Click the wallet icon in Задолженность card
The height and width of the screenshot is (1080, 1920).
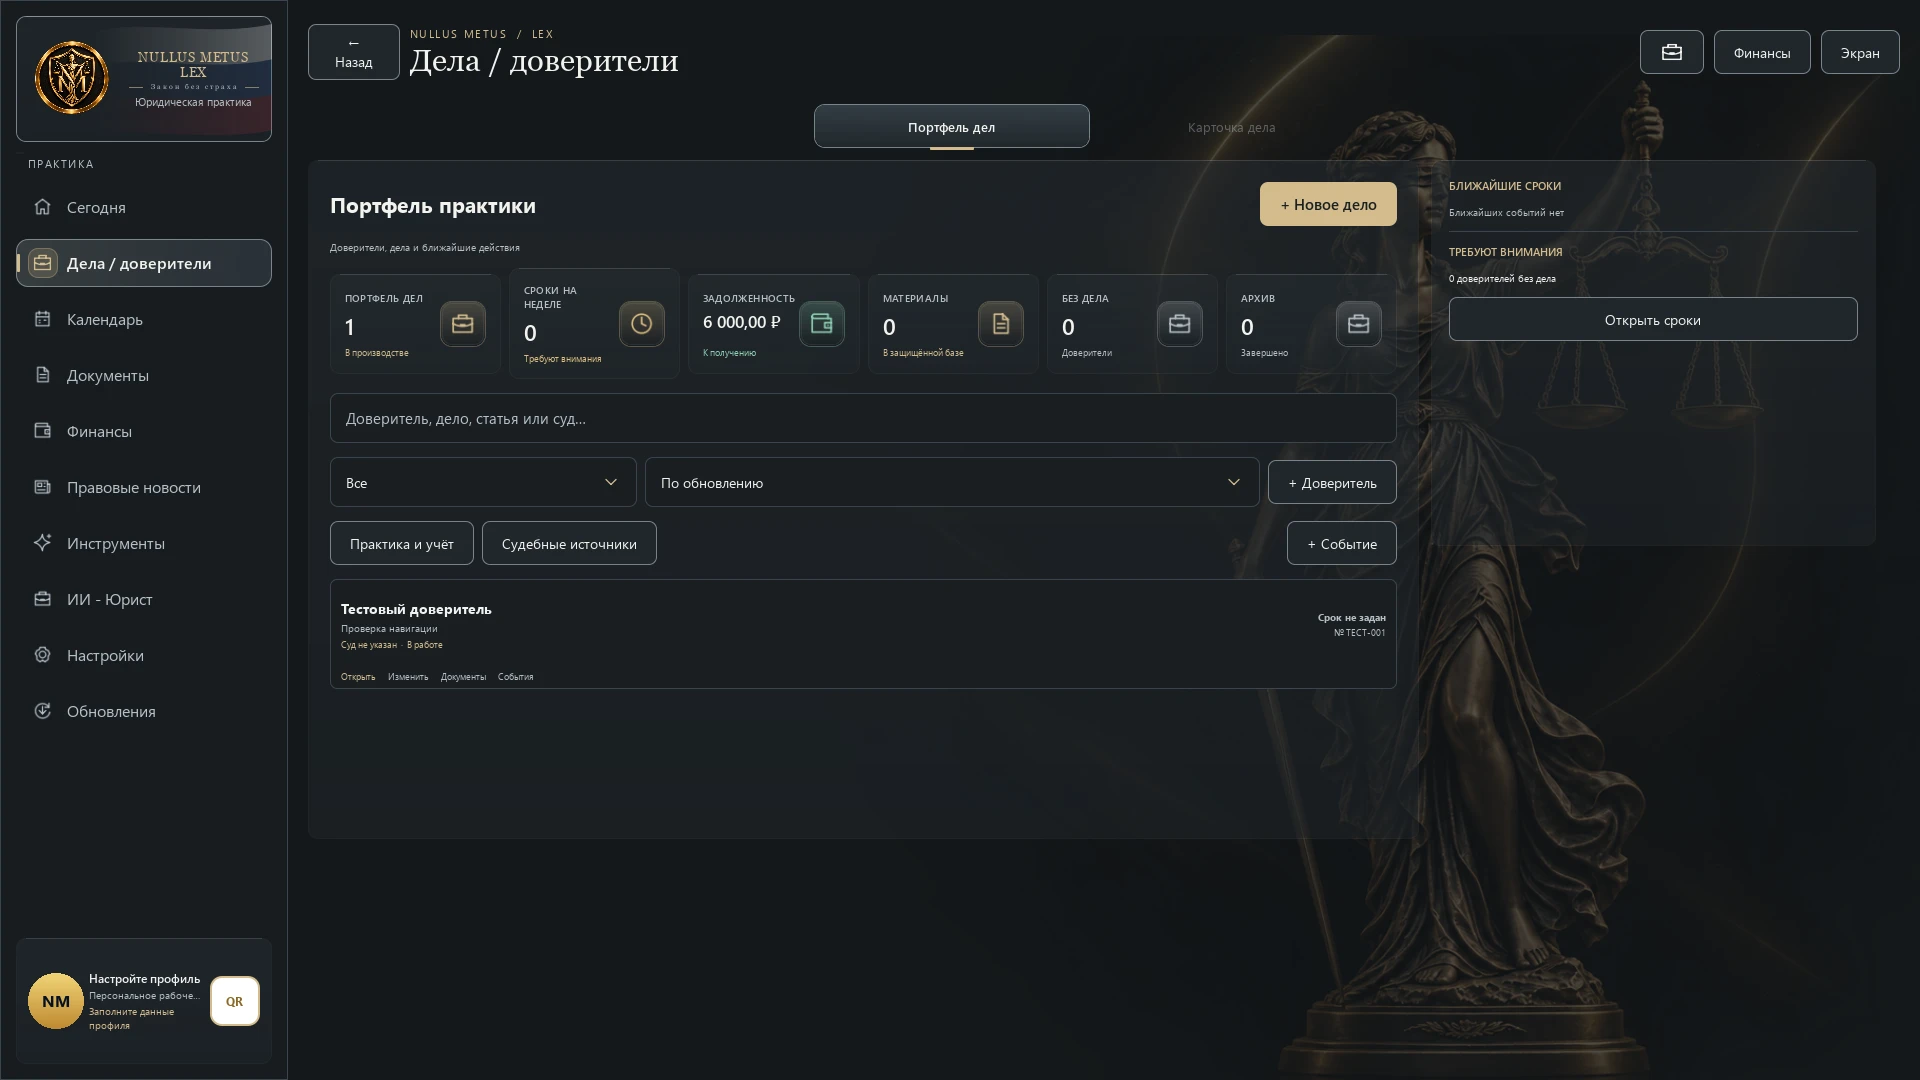point(821,324)
